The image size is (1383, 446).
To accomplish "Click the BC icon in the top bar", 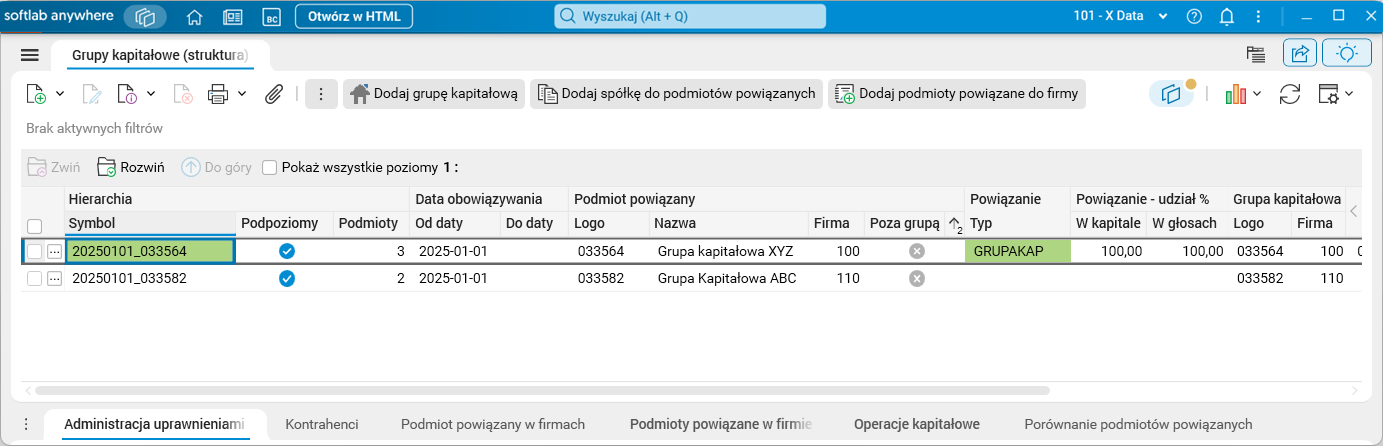I will click(271, 17).
